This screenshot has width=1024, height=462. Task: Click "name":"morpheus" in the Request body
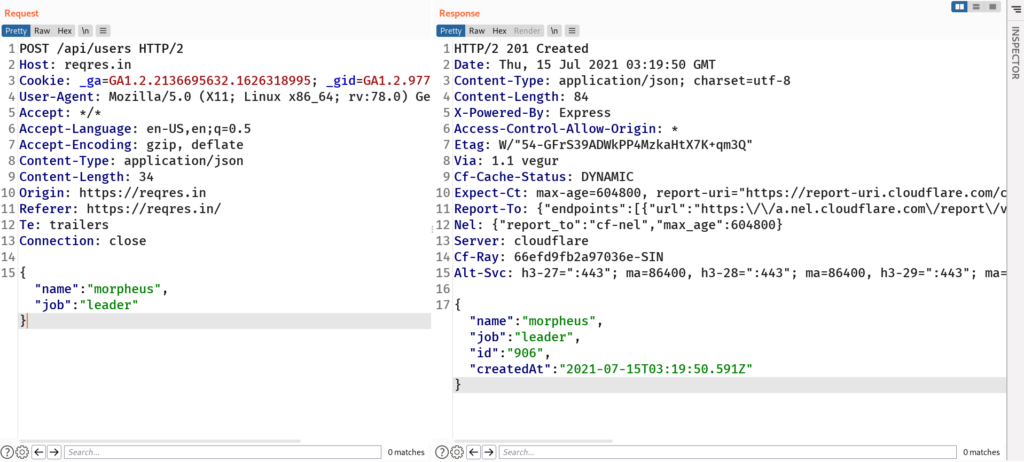click(101, 289)
